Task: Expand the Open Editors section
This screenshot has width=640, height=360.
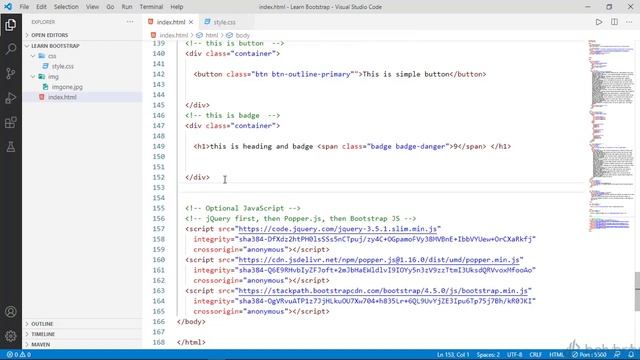Action: 49,35
